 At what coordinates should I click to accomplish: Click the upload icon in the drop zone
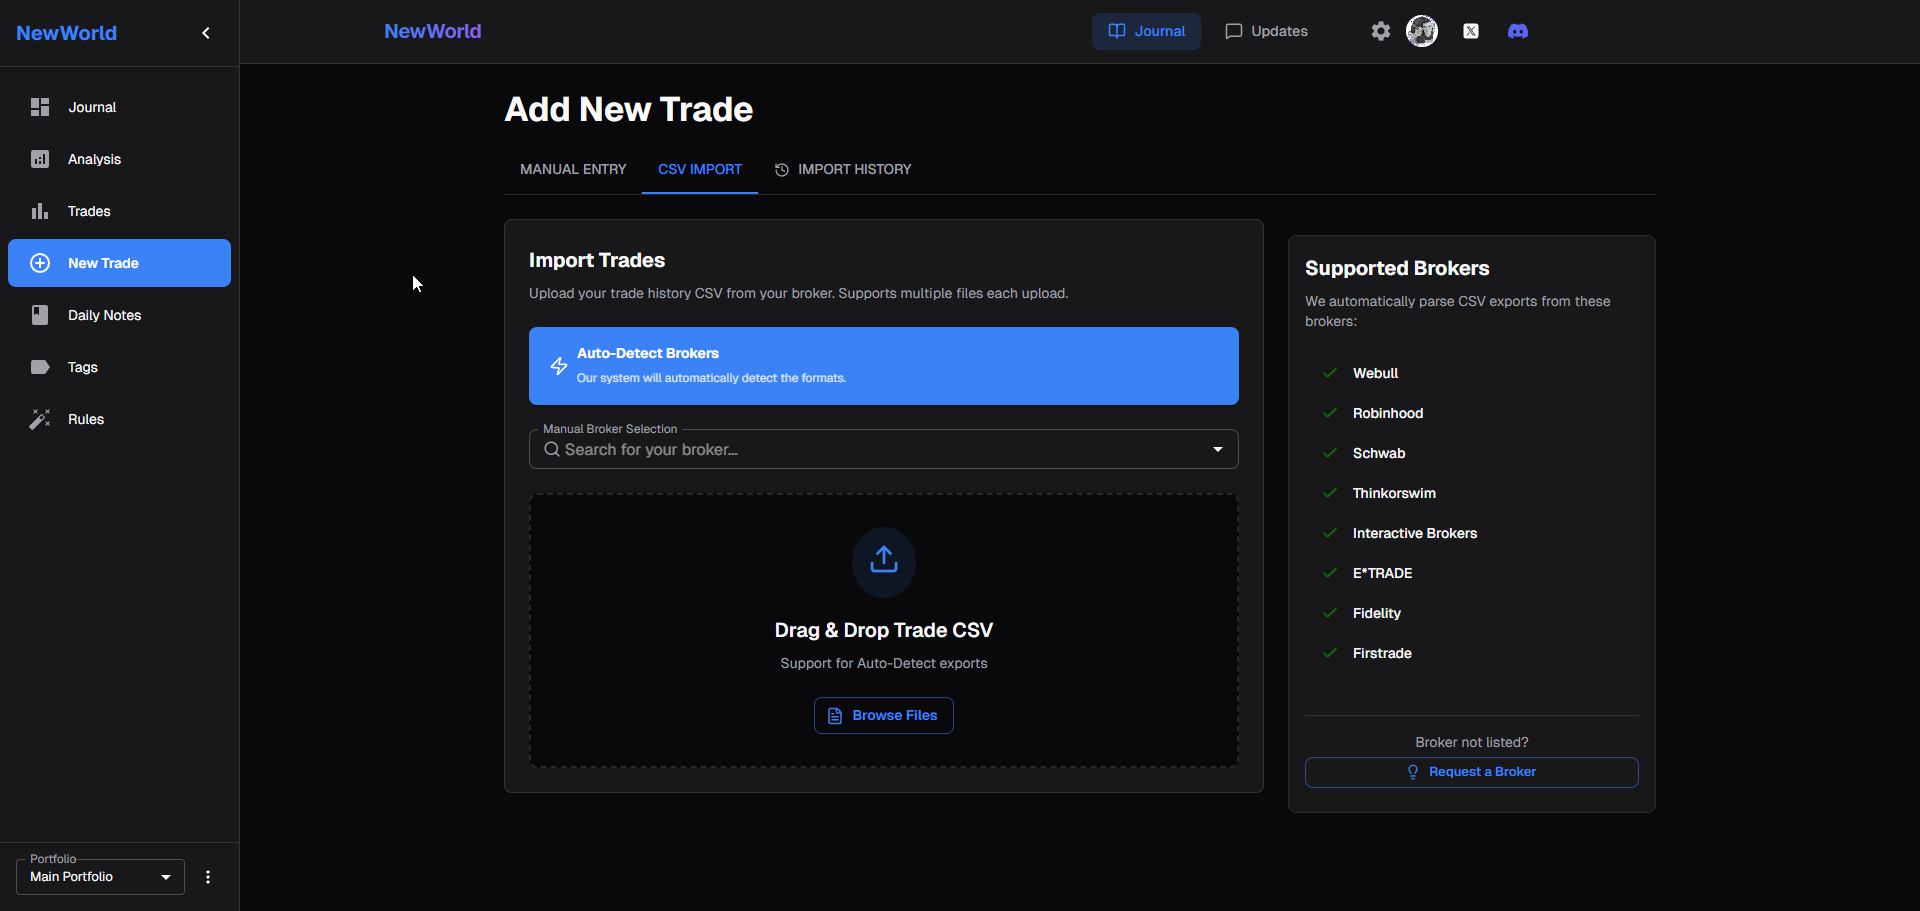pos(883,562)
